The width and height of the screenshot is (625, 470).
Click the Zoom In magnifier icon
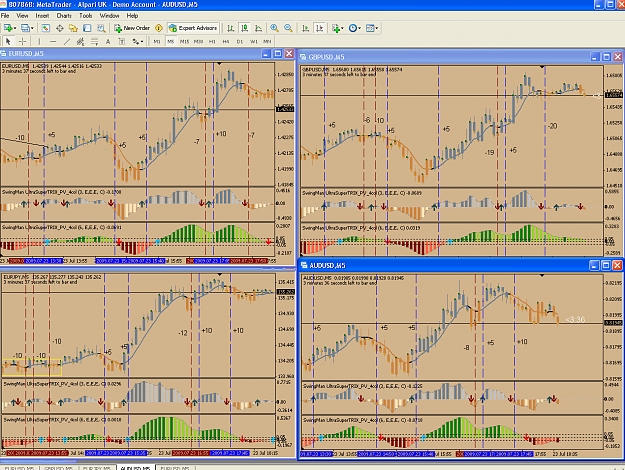click(x=274, y=28)
